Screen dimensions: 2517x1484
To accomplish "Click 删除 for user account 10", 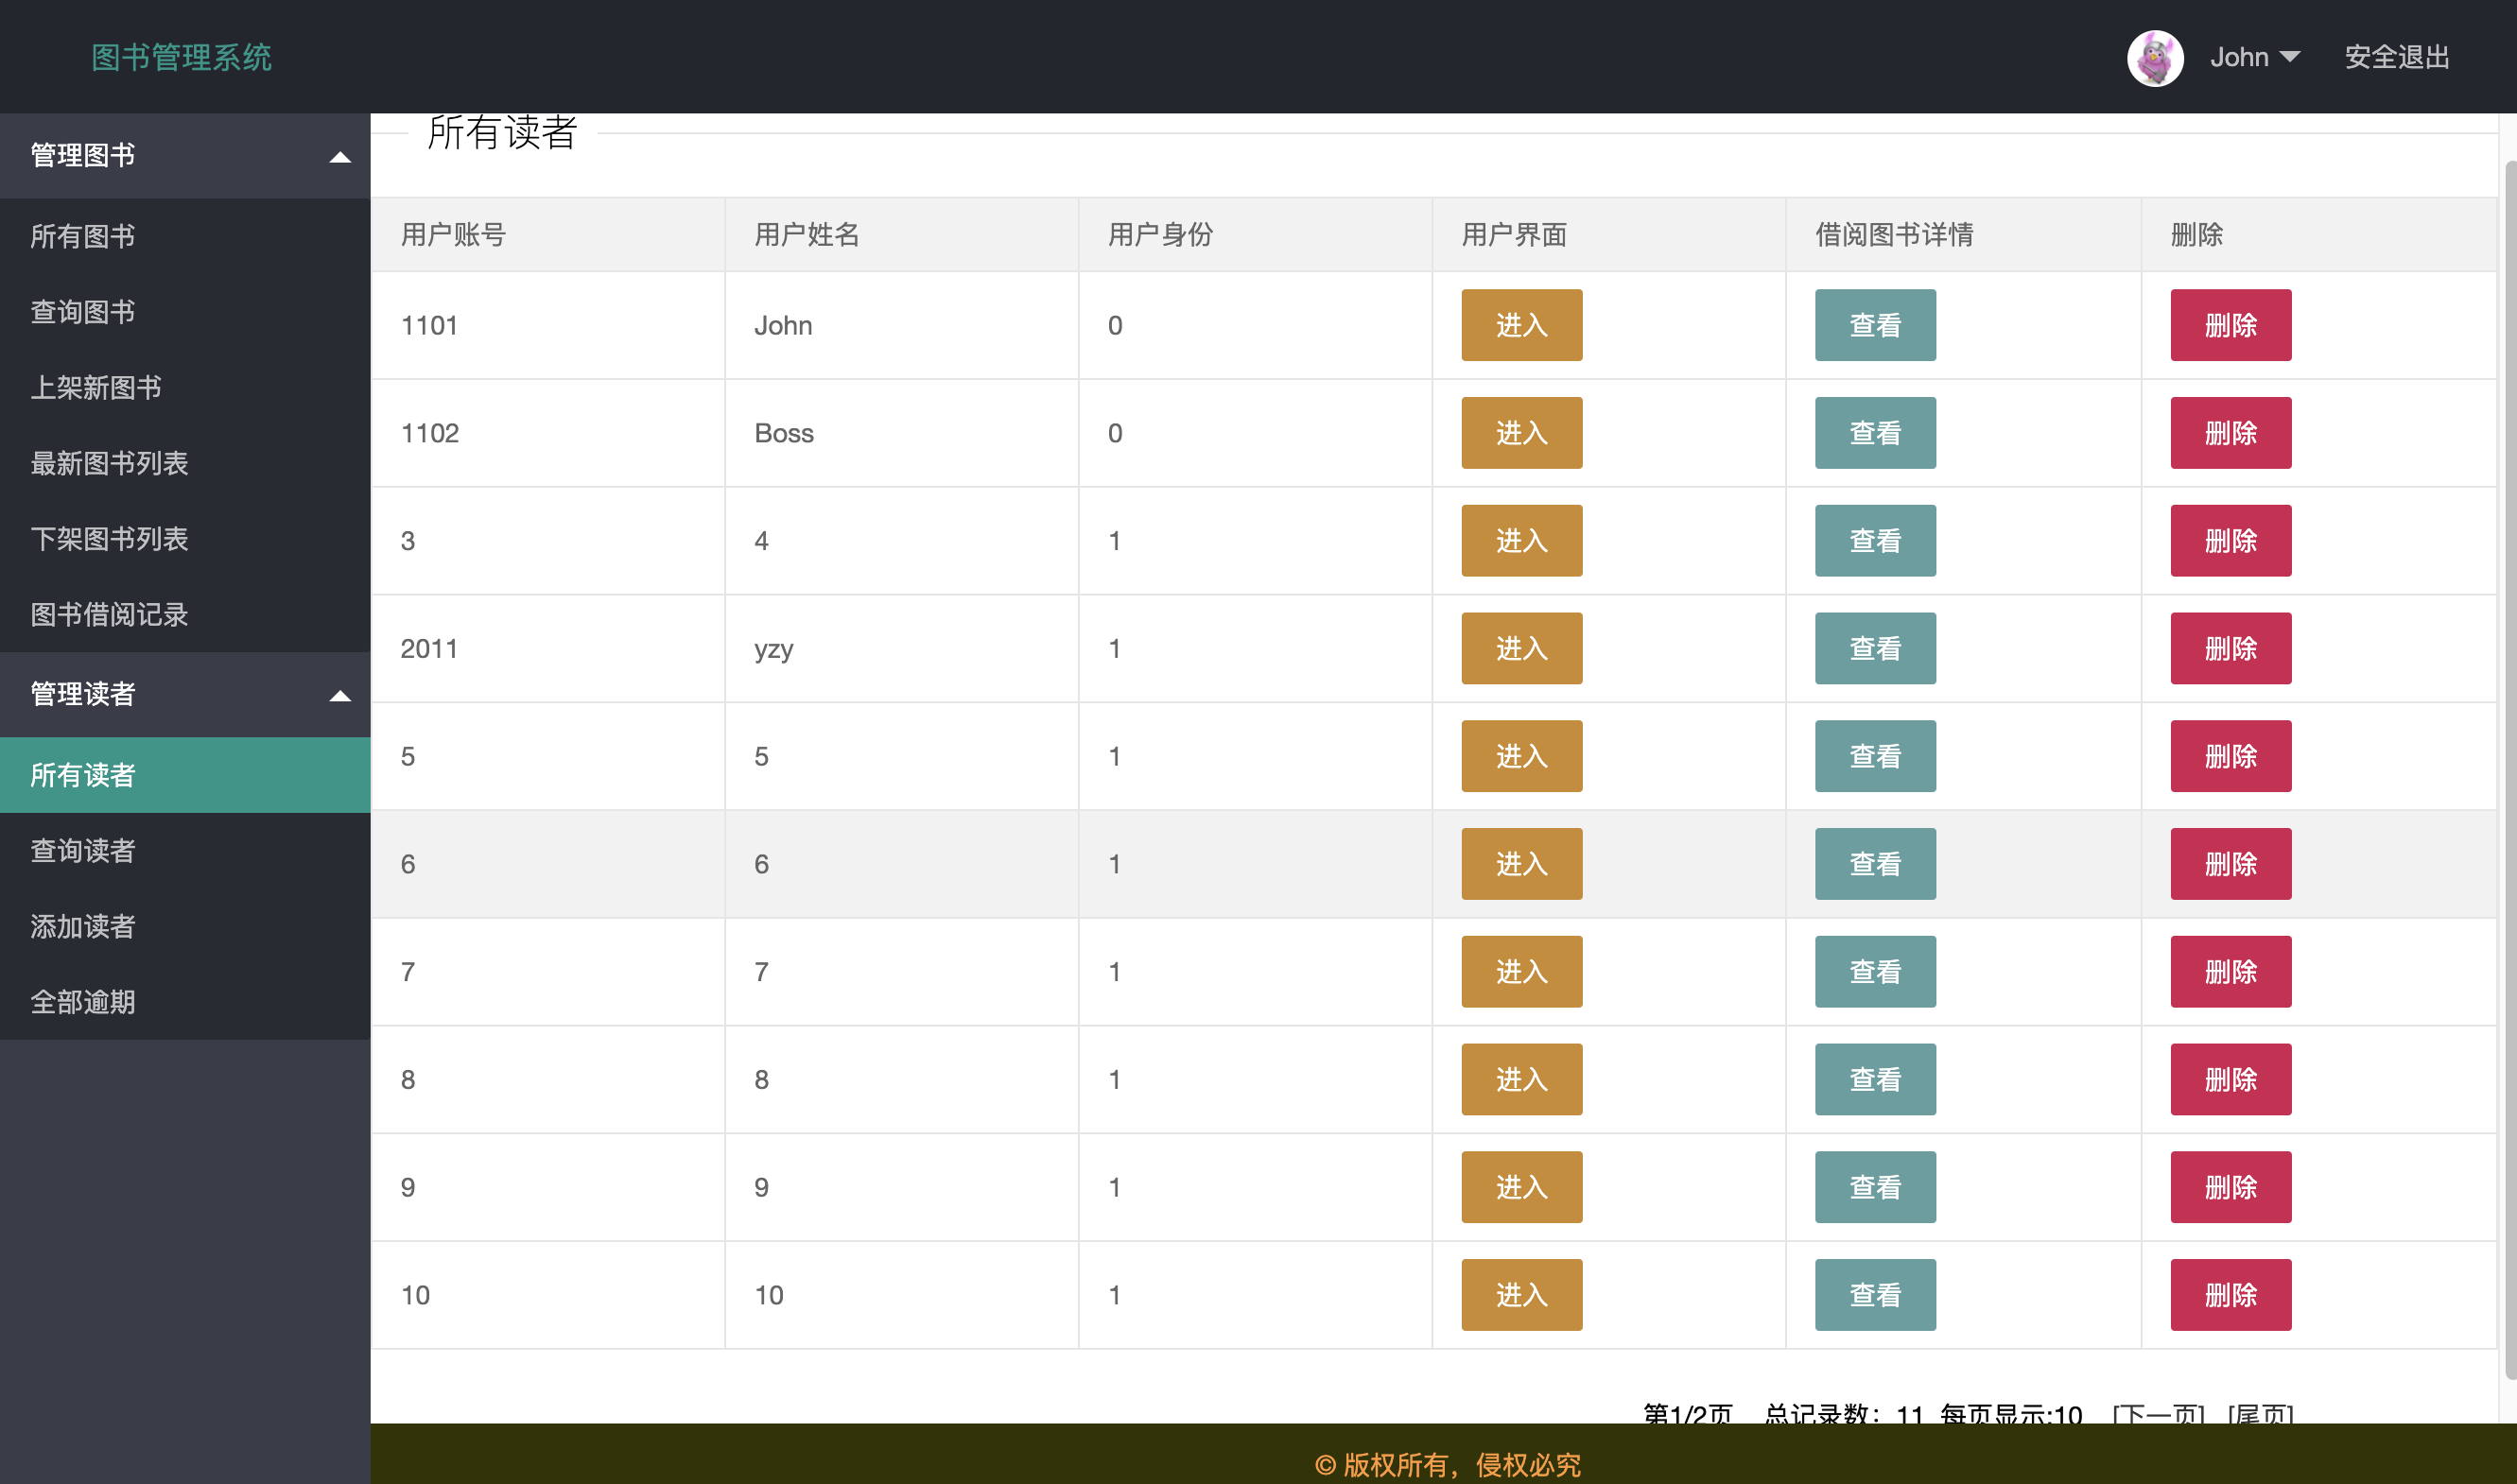I will (x=2230, y=1295).
